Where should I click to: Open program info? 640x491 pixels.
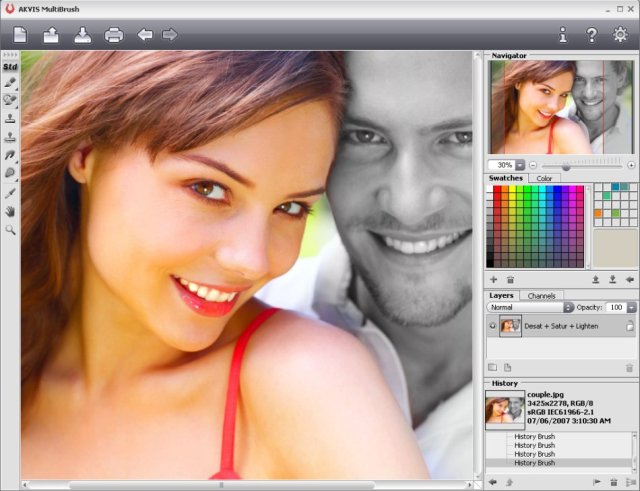563,35
